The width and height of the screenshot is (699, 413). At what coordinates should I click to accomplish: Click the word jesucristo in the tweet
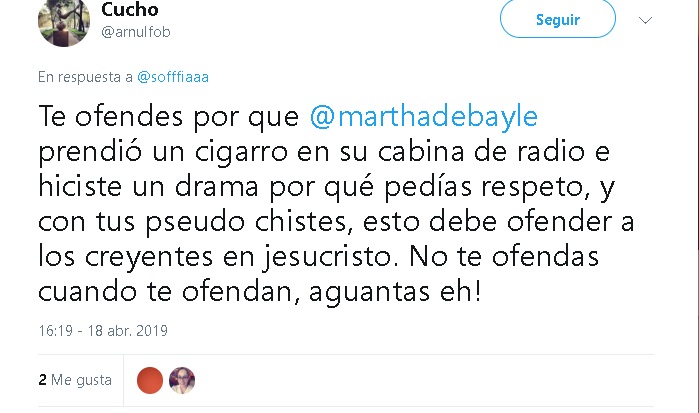[330, 257]
